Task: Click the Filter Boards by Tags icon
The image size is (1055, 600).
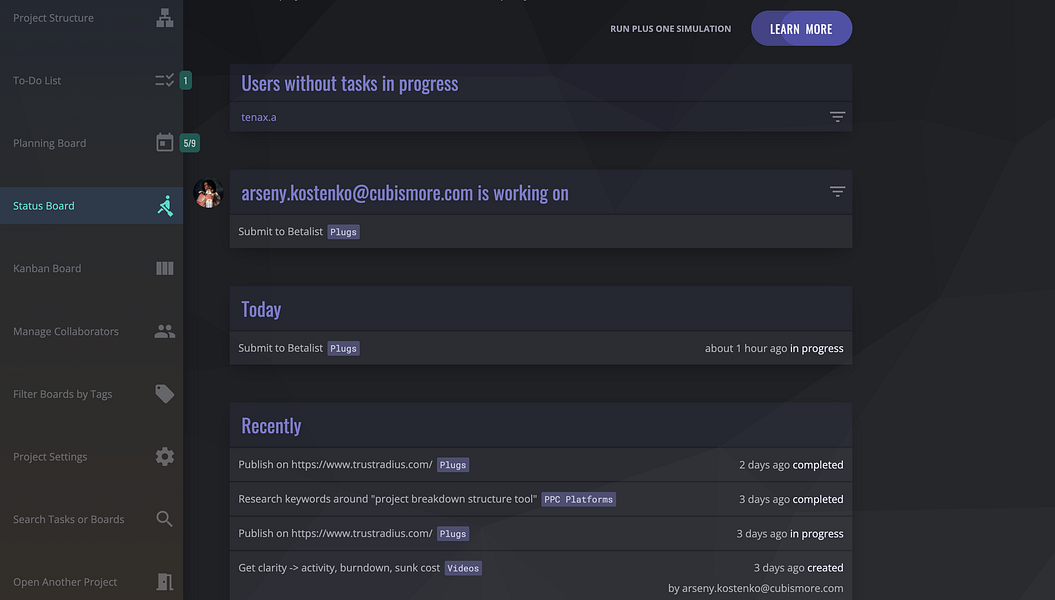Action: click(x=165, y=393)
